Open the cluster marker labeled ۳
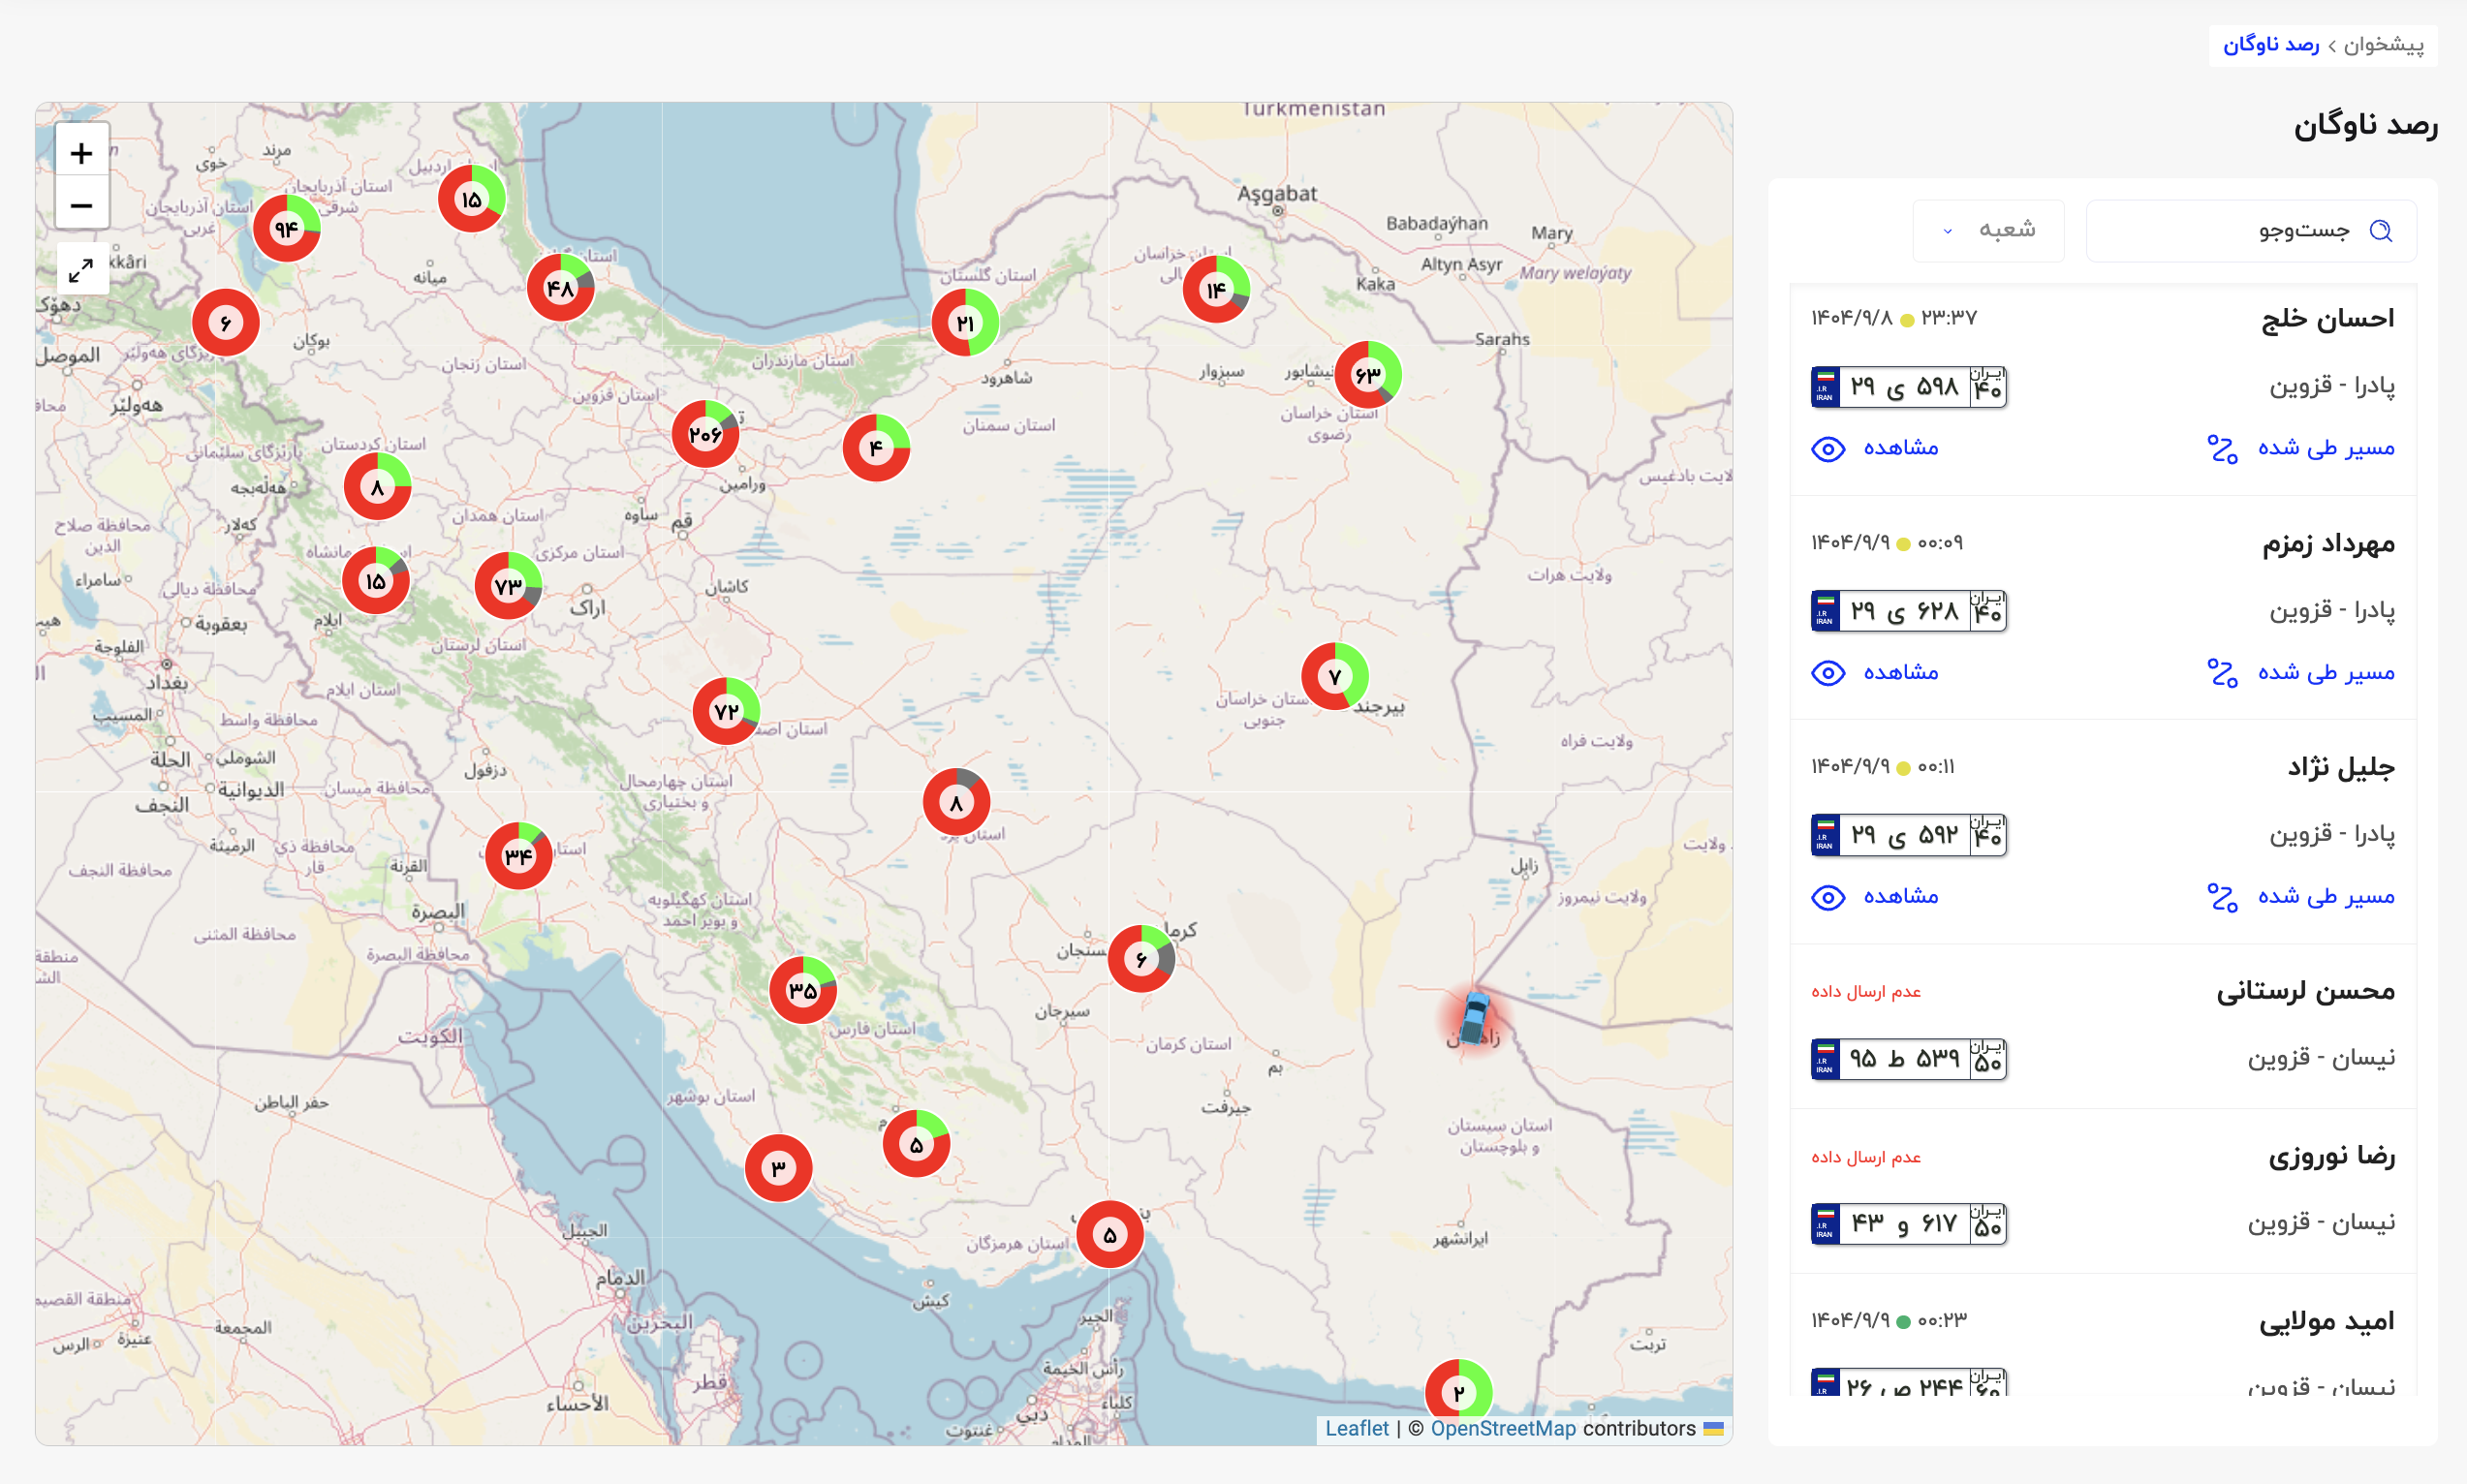Image resolution: width=2467 pixels, height=1484 pixels. tap(779, 1168)
